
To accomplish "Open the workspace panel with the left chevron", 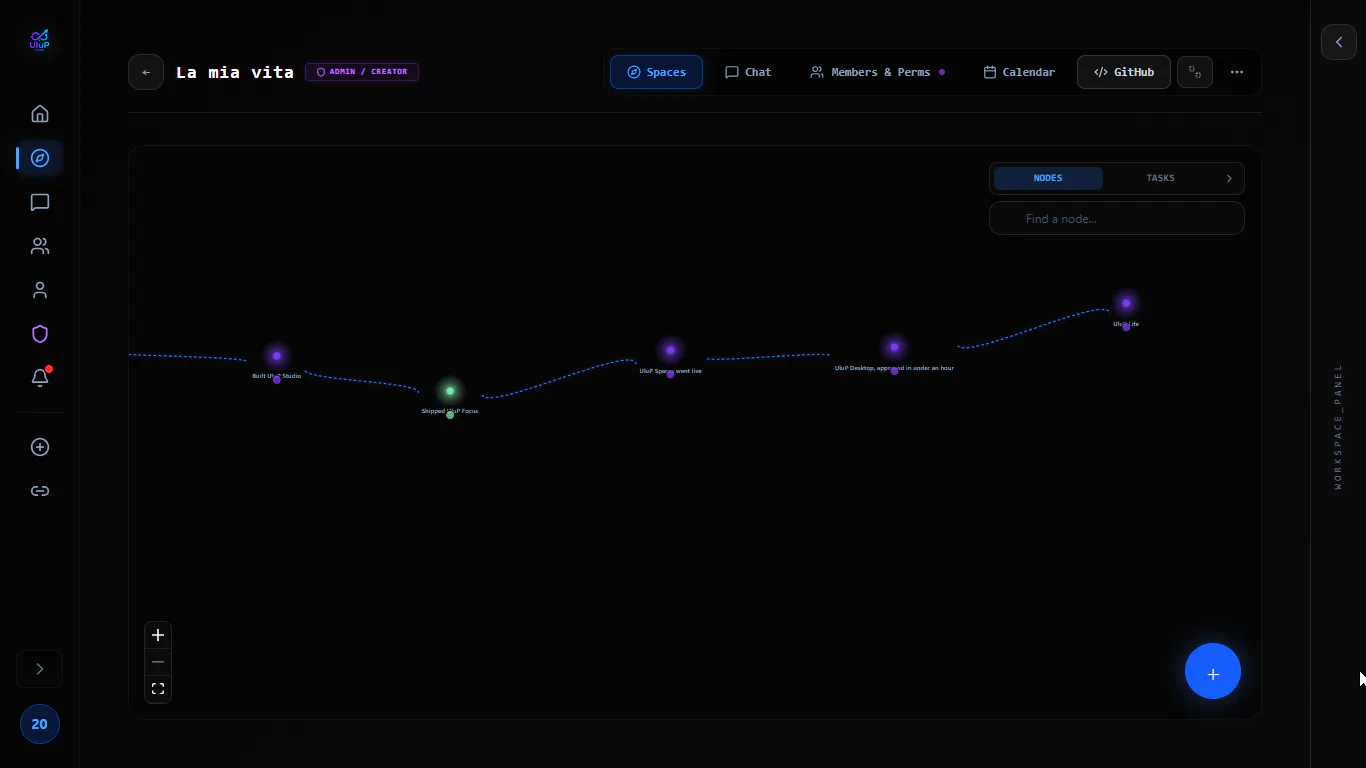I will pos(1339,42).
